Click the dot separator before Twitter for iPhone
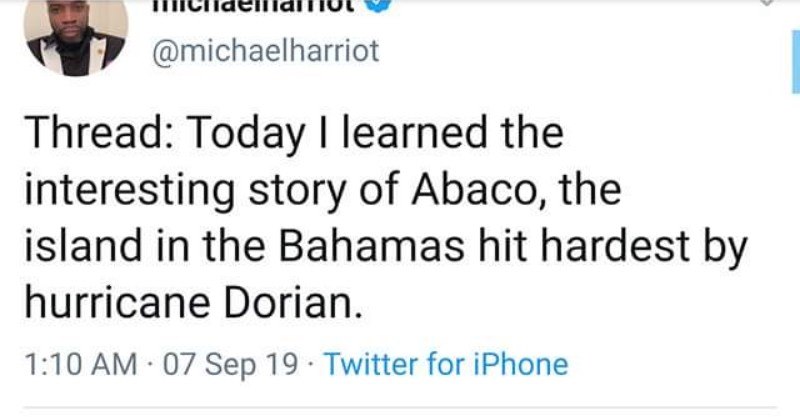Image resolution: width=800 pixels, height=420 pixels. [x=311, y=365]
